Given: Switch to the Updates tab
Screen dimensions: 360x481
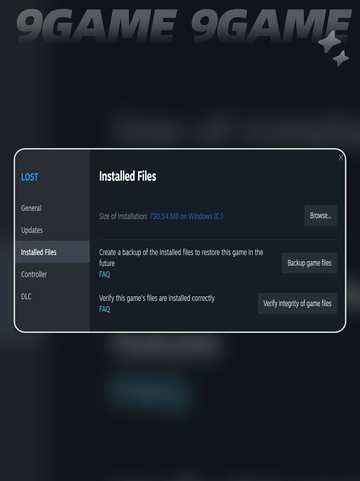Looking at the screenshot, I should point(32,230).
